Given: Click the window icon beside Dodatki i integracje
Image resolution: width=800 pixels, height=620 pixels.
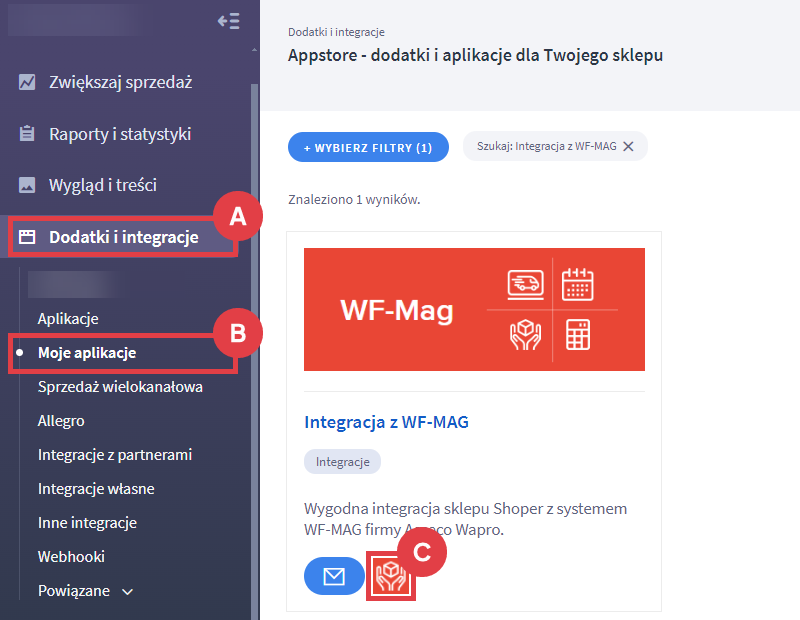Looking at the screenshot, I should (x=28, y=237).
